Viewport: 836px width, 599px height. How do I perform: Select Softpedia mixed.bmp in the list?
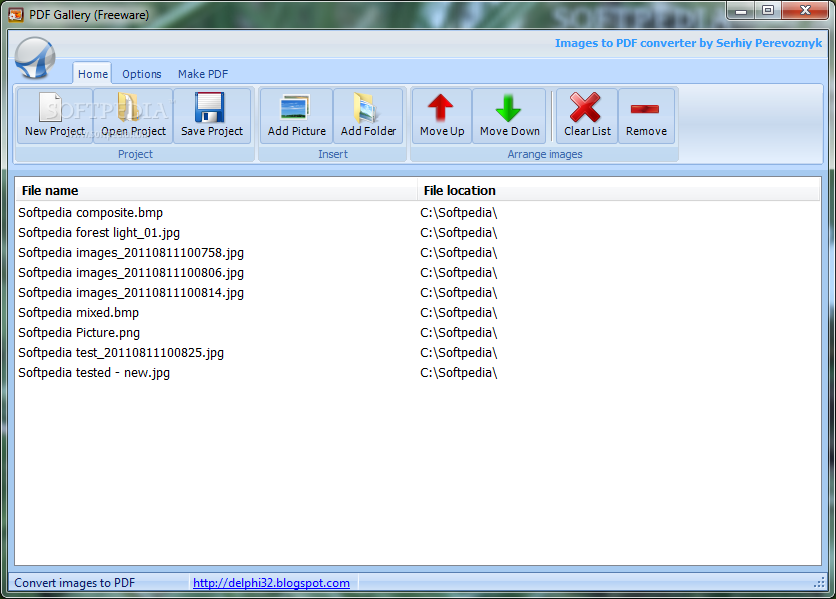[418, 313]
